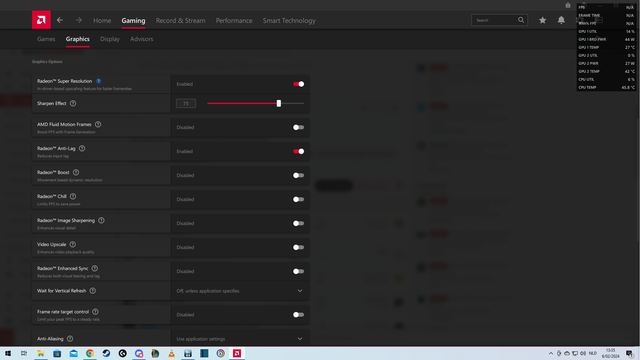
Task: Go forward with the right arrow
Action: pyautogui.click(x=78, y=20)
